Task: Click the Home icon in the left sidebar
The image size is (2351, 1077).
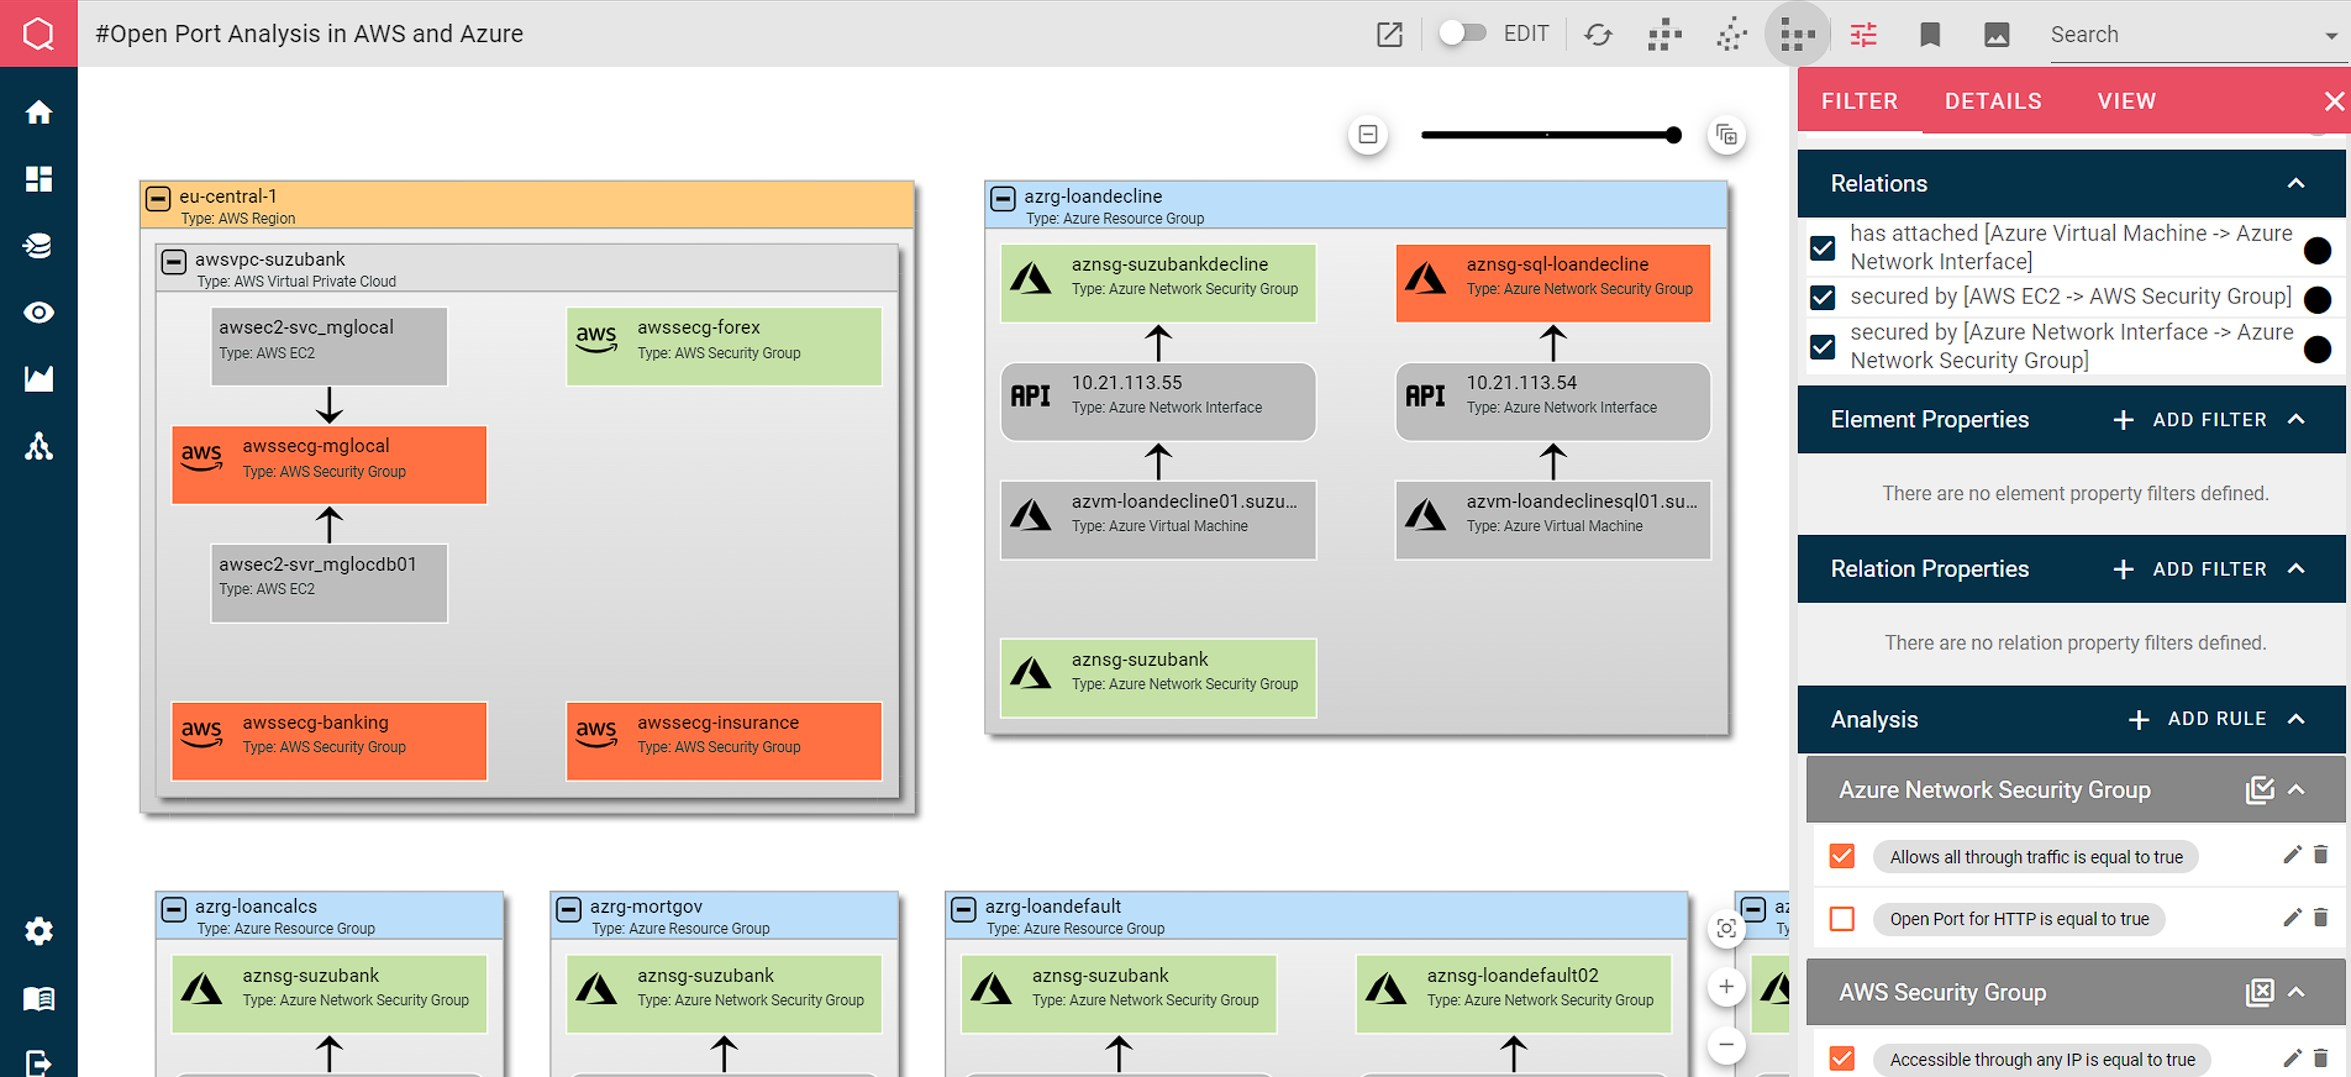Action: (38, 112)
